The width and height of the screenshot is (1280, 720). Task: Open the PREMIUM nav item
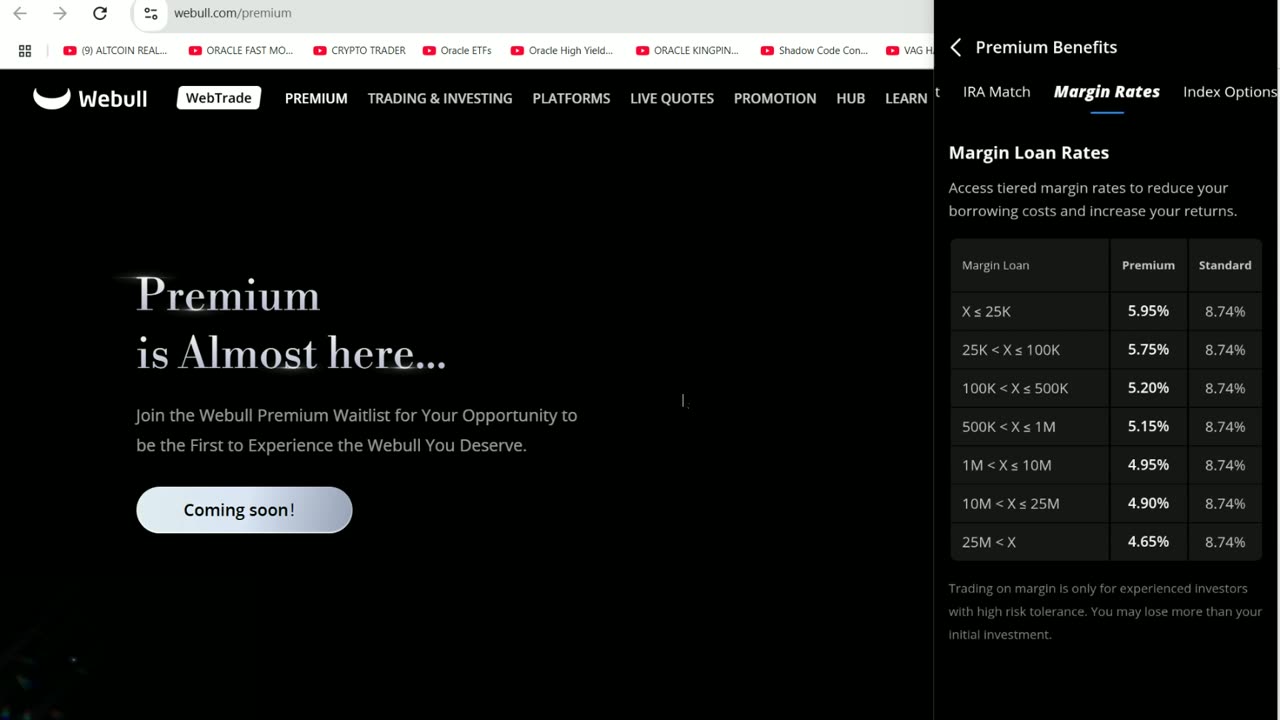[316, 98]
